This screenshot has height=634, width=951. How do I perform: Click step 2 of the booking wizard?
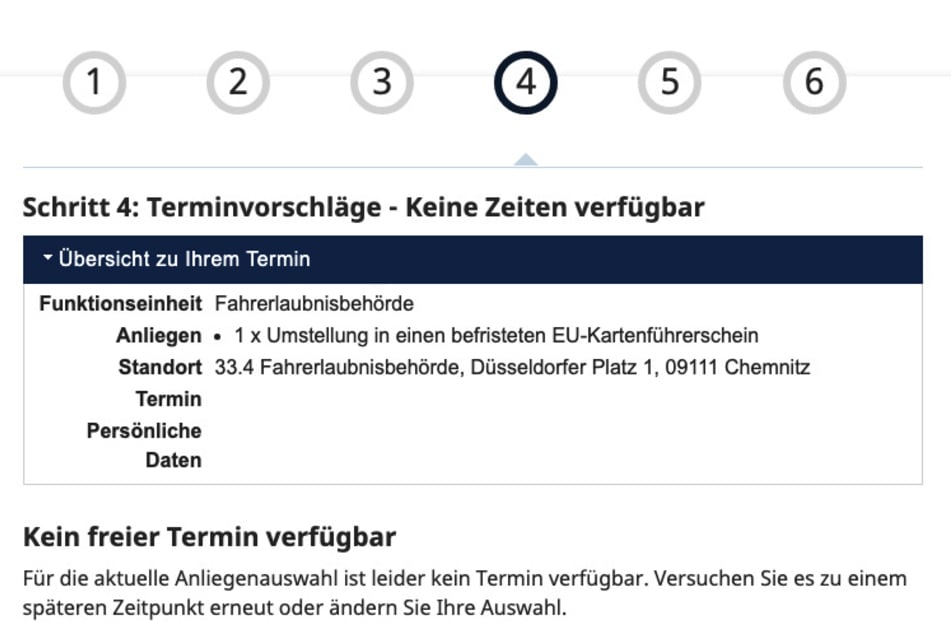point(238,80)
